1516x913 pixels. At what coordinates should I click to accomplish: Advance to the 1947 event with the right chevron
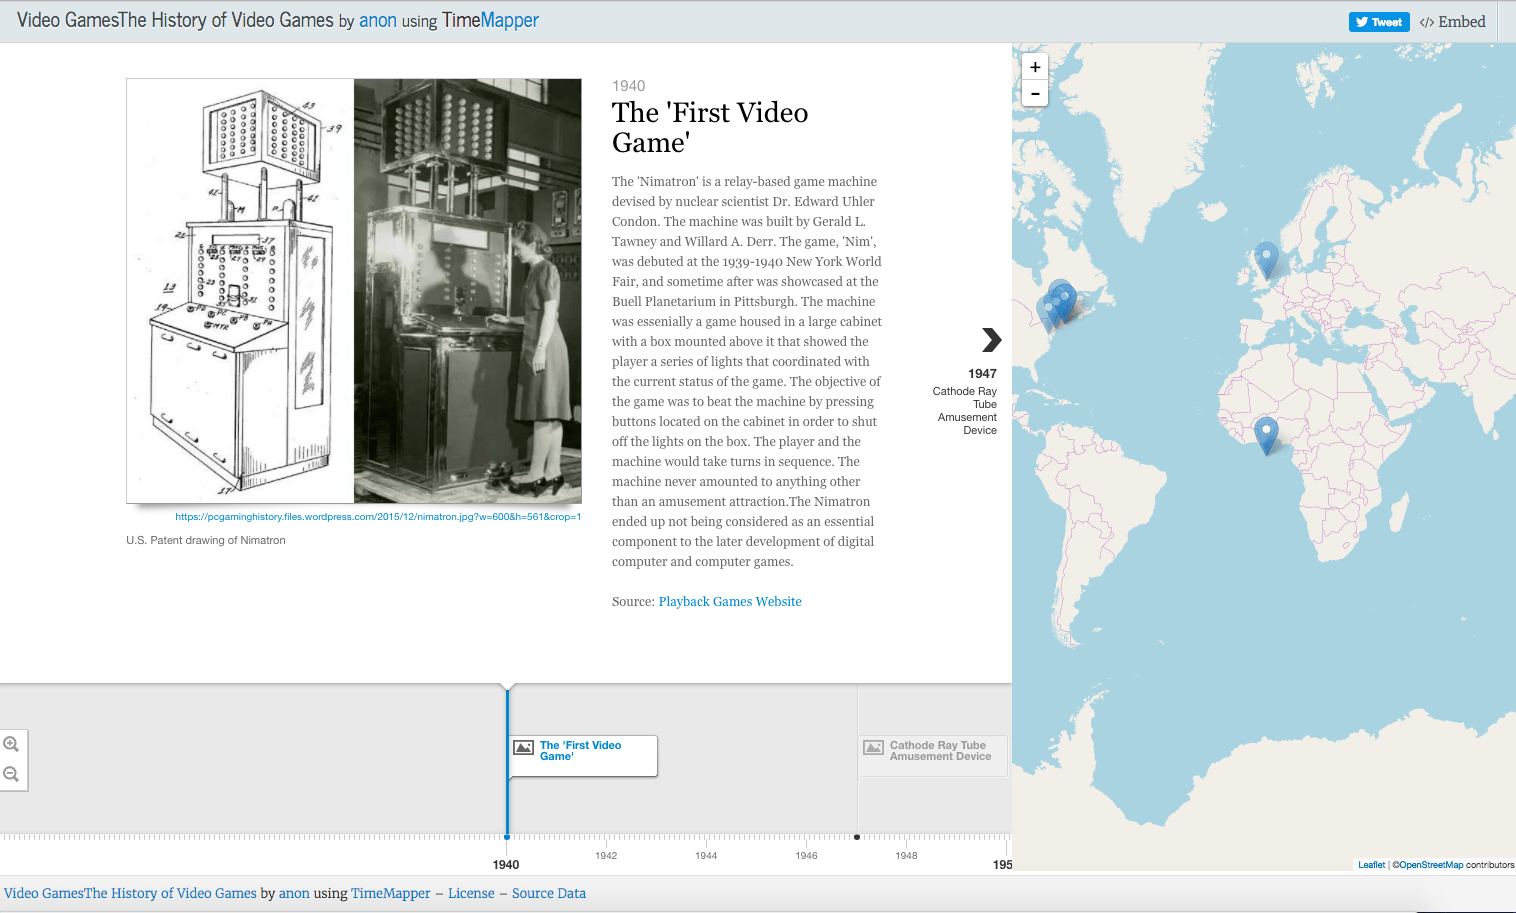[990, 340]
